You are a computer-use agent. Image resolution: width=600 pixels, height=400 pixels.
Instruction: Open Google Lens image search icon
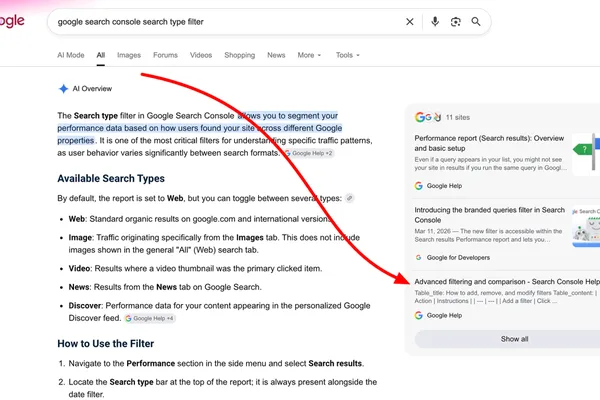coord(455,22)
